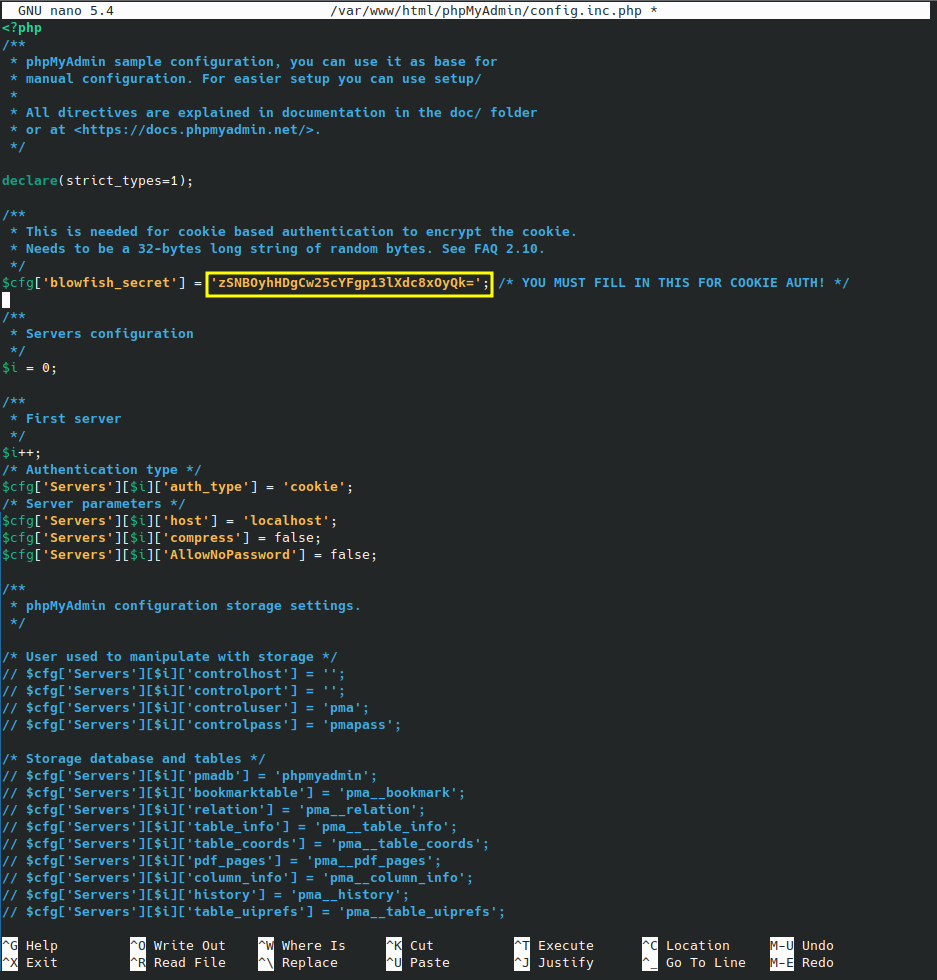
Task: Click the host 'localhost' line
Action: pyautogui.click(x=169, y=521)
